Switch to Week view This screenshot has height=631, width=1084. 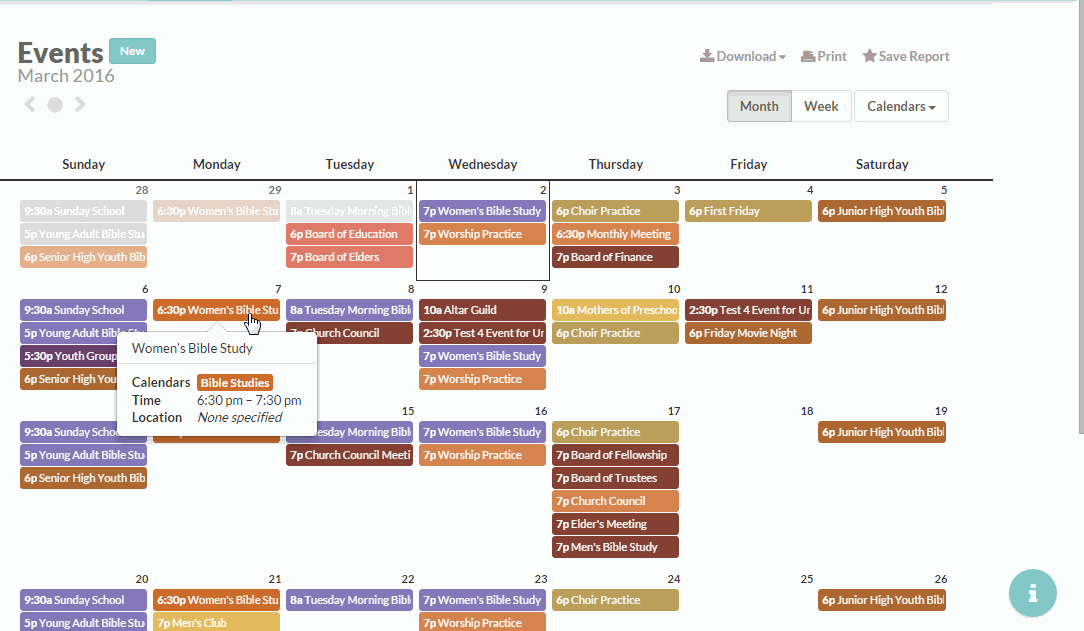(x=821, y=106)
